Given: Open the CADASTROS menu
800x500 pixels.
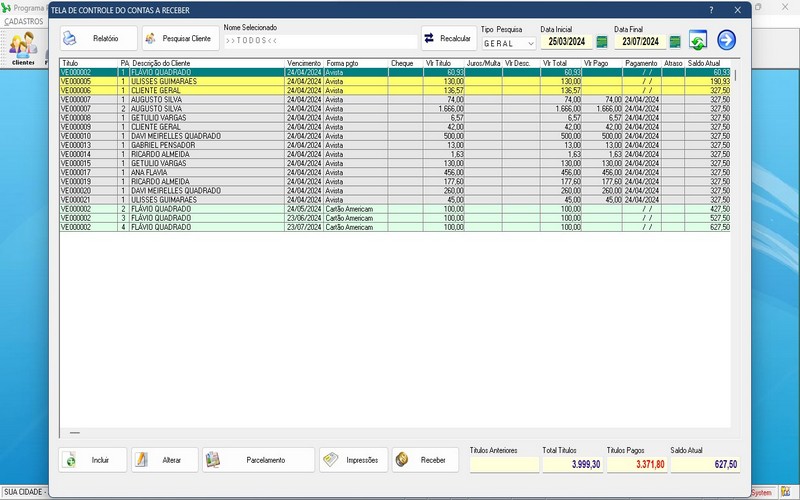Looking at the screenshot, I should click(23, 21).
